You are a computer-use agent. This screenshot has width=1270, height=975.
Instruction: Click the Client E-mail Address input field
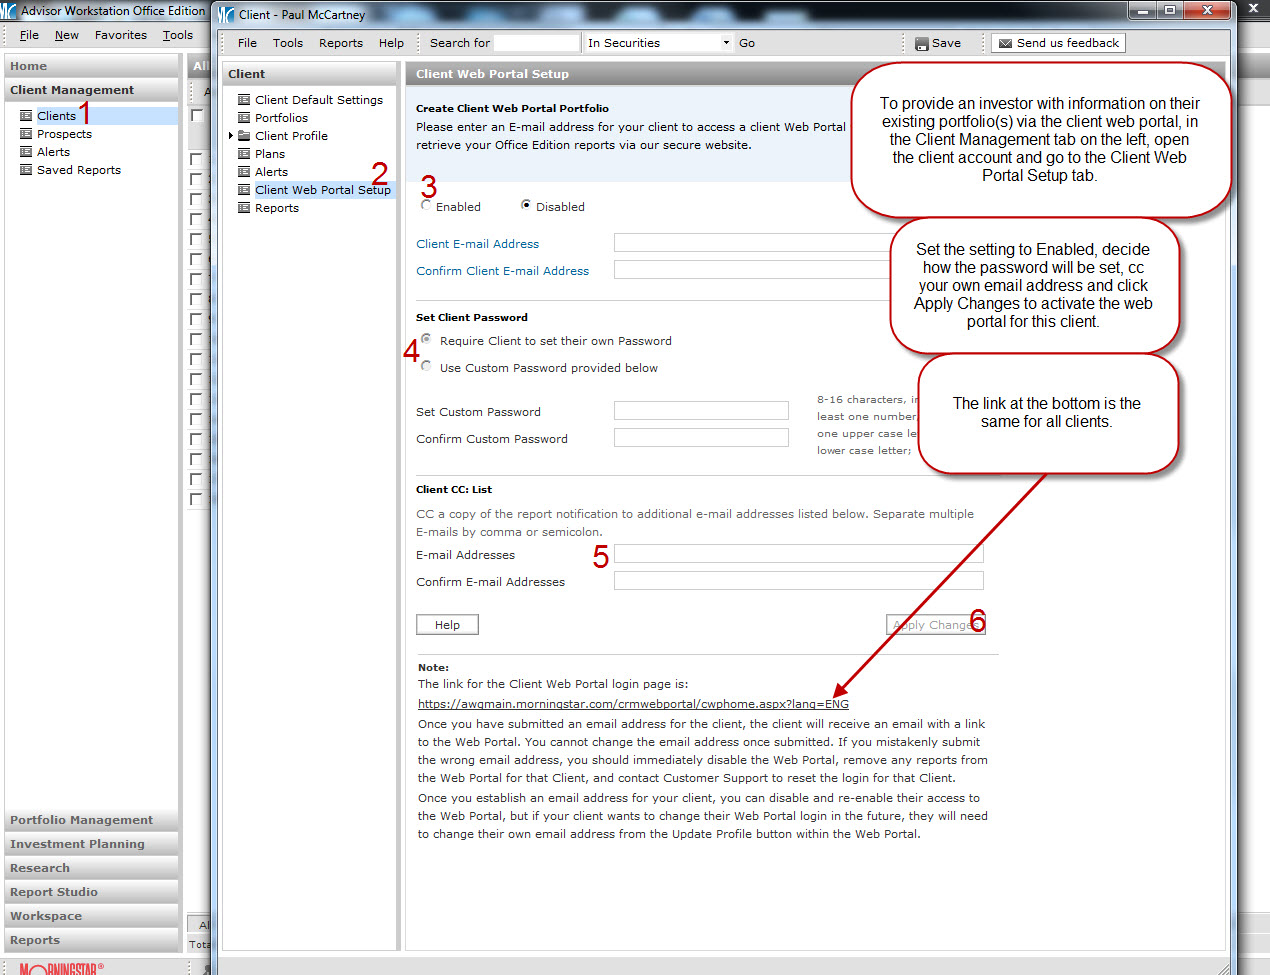752,243
